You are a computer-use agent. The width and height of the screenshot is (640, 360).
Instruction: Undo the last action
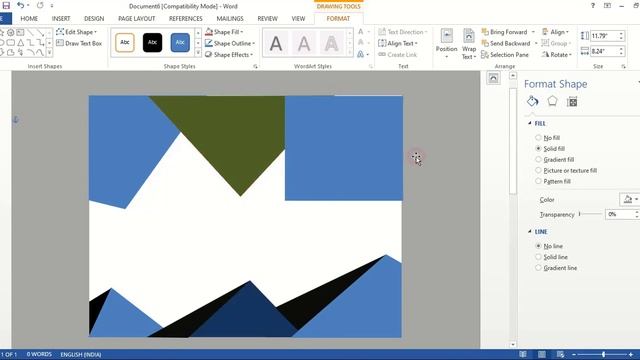point(20,6)
